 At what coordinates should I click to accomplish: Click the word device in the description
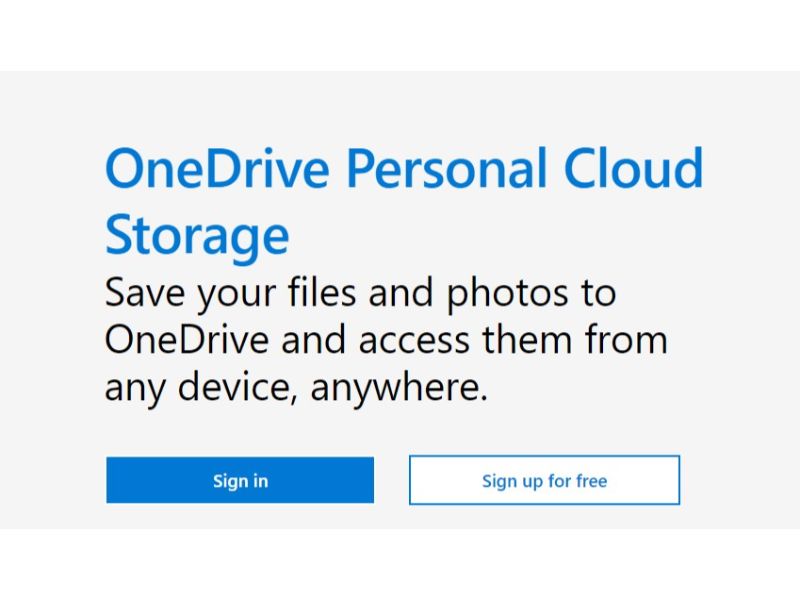(238, 388)
